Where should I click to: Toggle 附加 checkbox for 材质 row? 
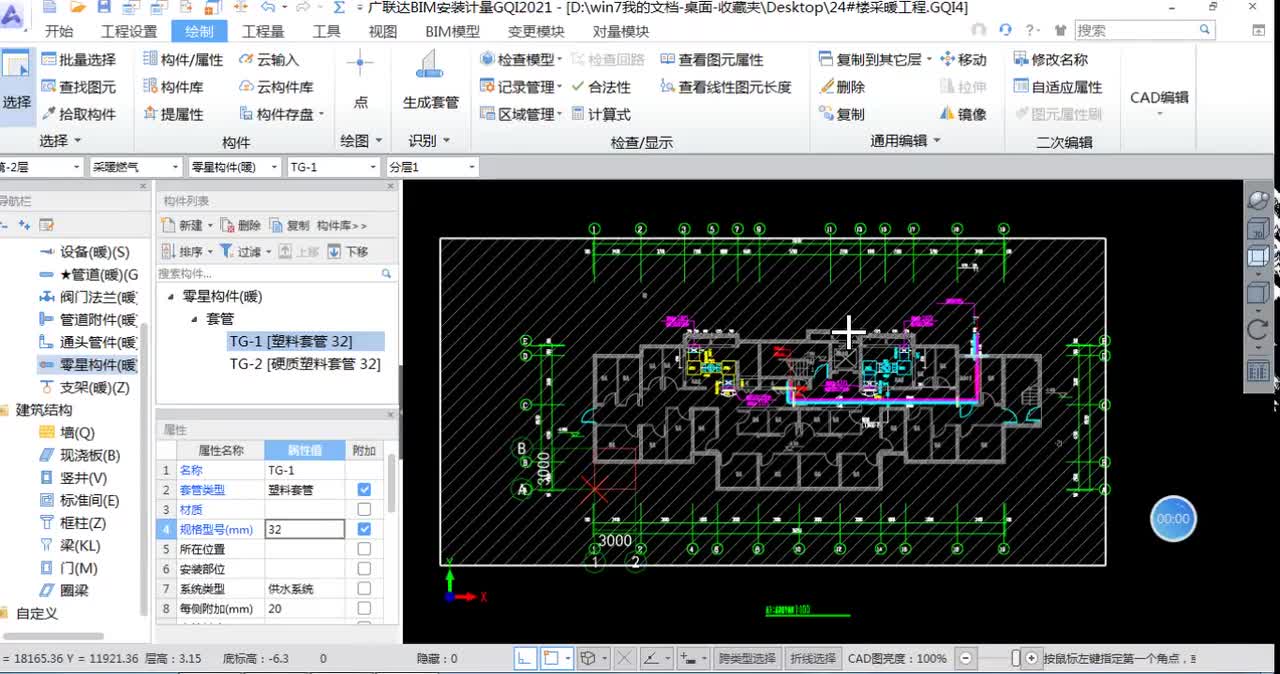click(x=364, y=510)
